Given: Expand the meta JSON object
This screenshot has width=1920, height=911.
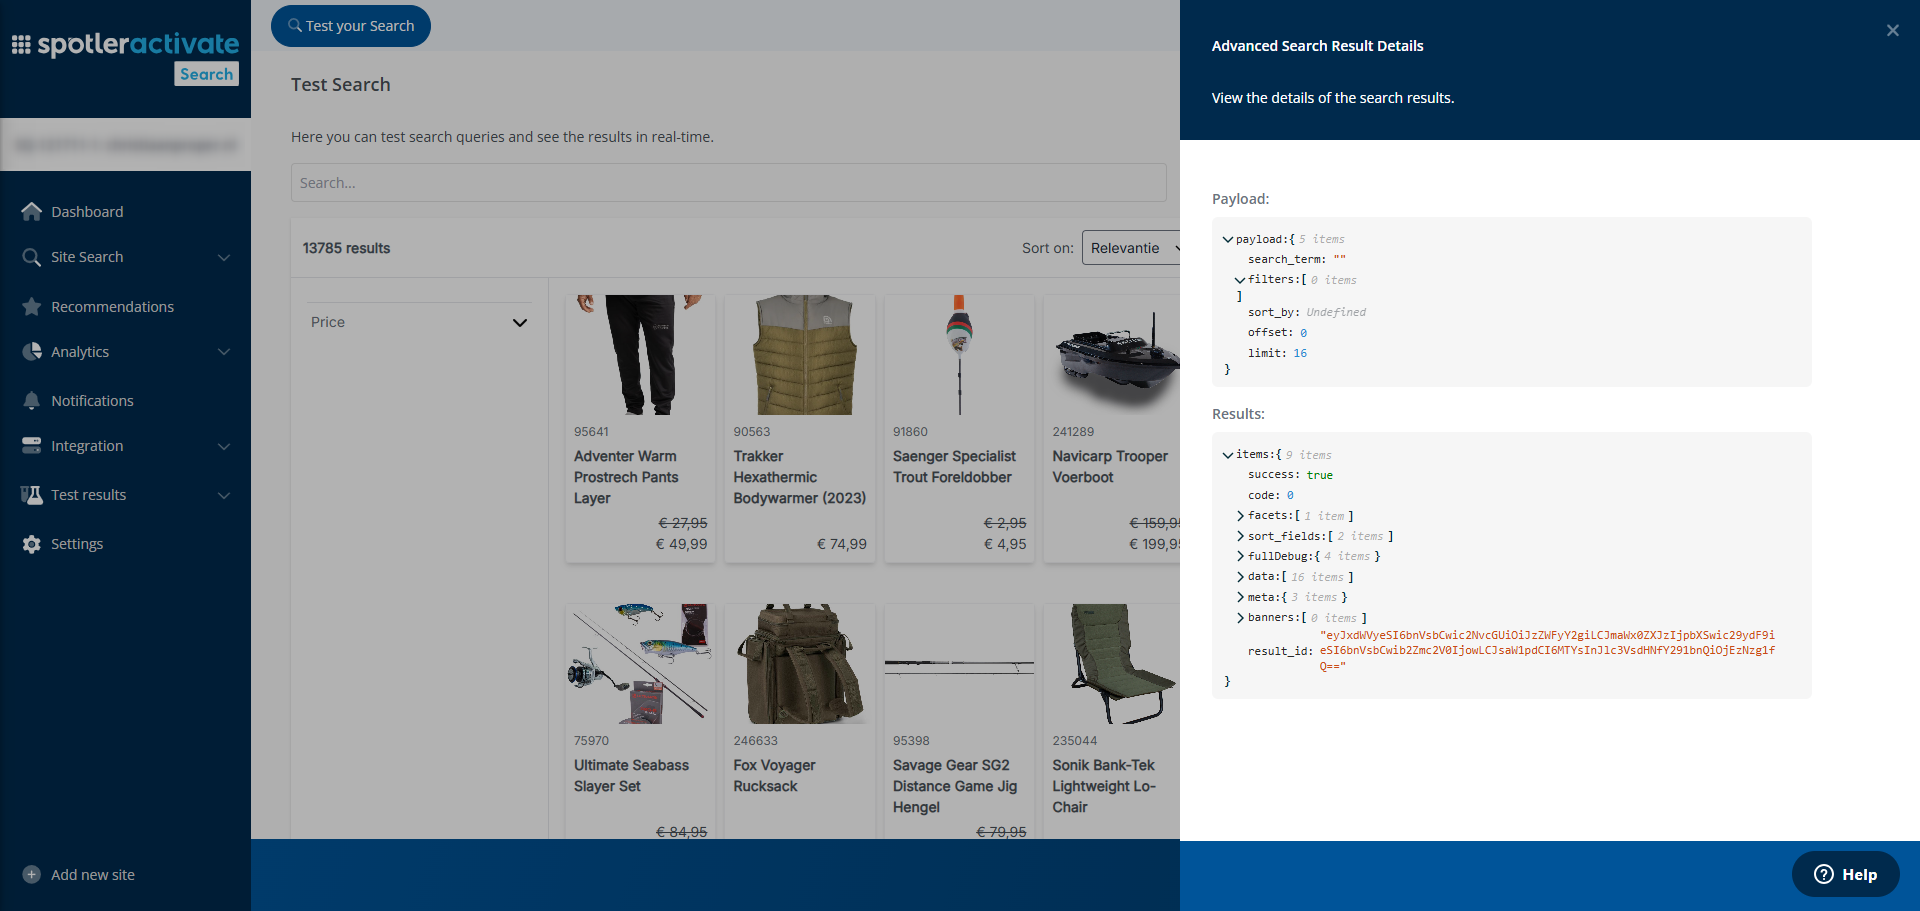Looking at the screenshot, I should click(x=1241, y=598).
